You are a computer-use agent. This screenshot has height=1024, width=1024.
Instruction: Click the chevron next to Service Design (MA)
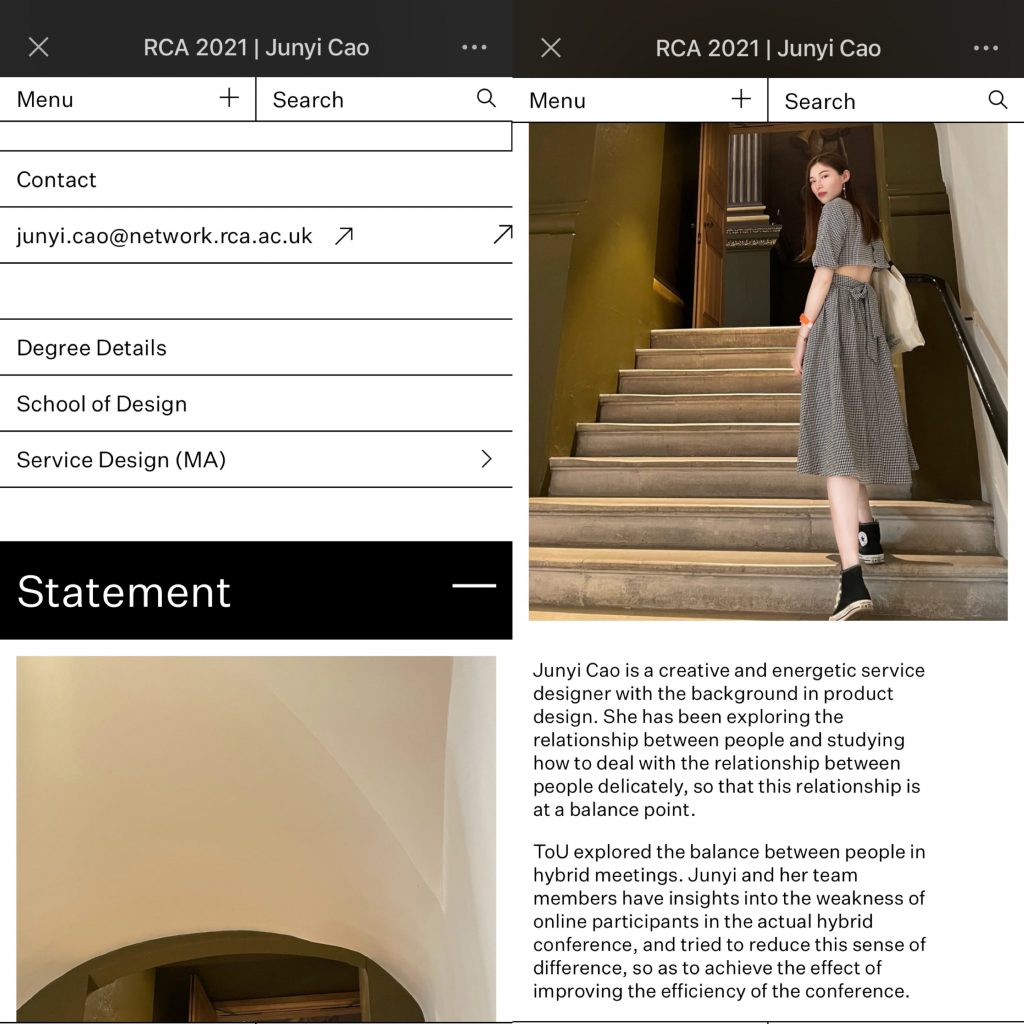click(x=486, y=459)
